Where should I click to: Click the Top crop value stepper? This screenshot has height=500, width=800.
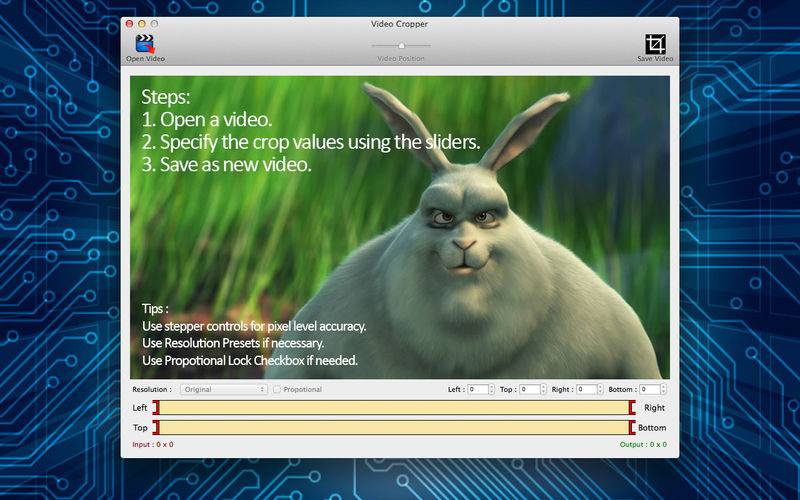coord(544,389)
